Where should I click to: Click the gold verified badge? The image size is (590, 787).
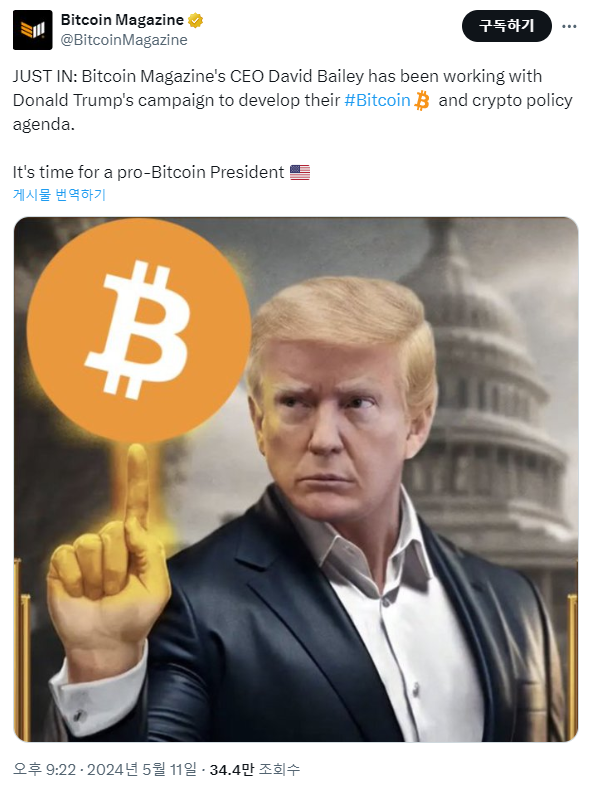[x=195, y=21]
